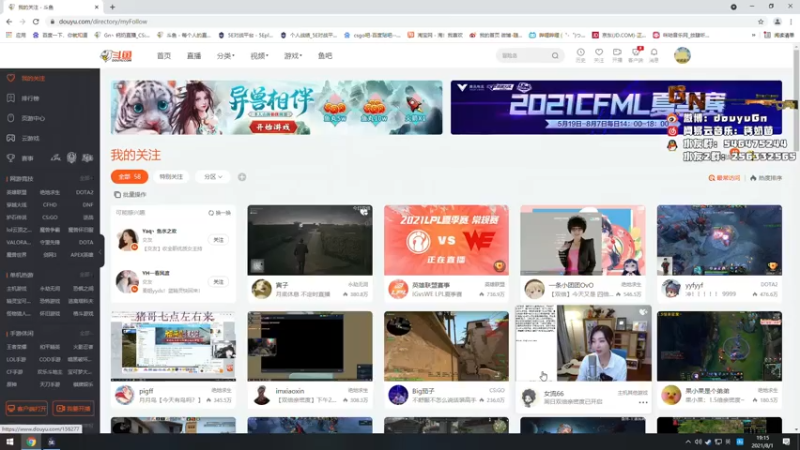Collapse the sidebar with the arrow handle
Screen dimensions: 800x450
click(x=101, y=252)
